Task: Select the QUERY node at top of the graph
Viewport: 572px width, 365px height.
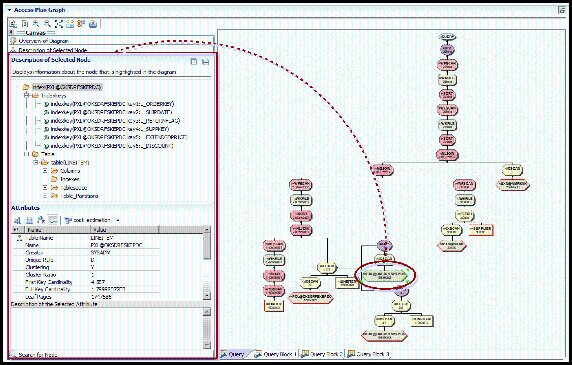Action: coord(447,37)
